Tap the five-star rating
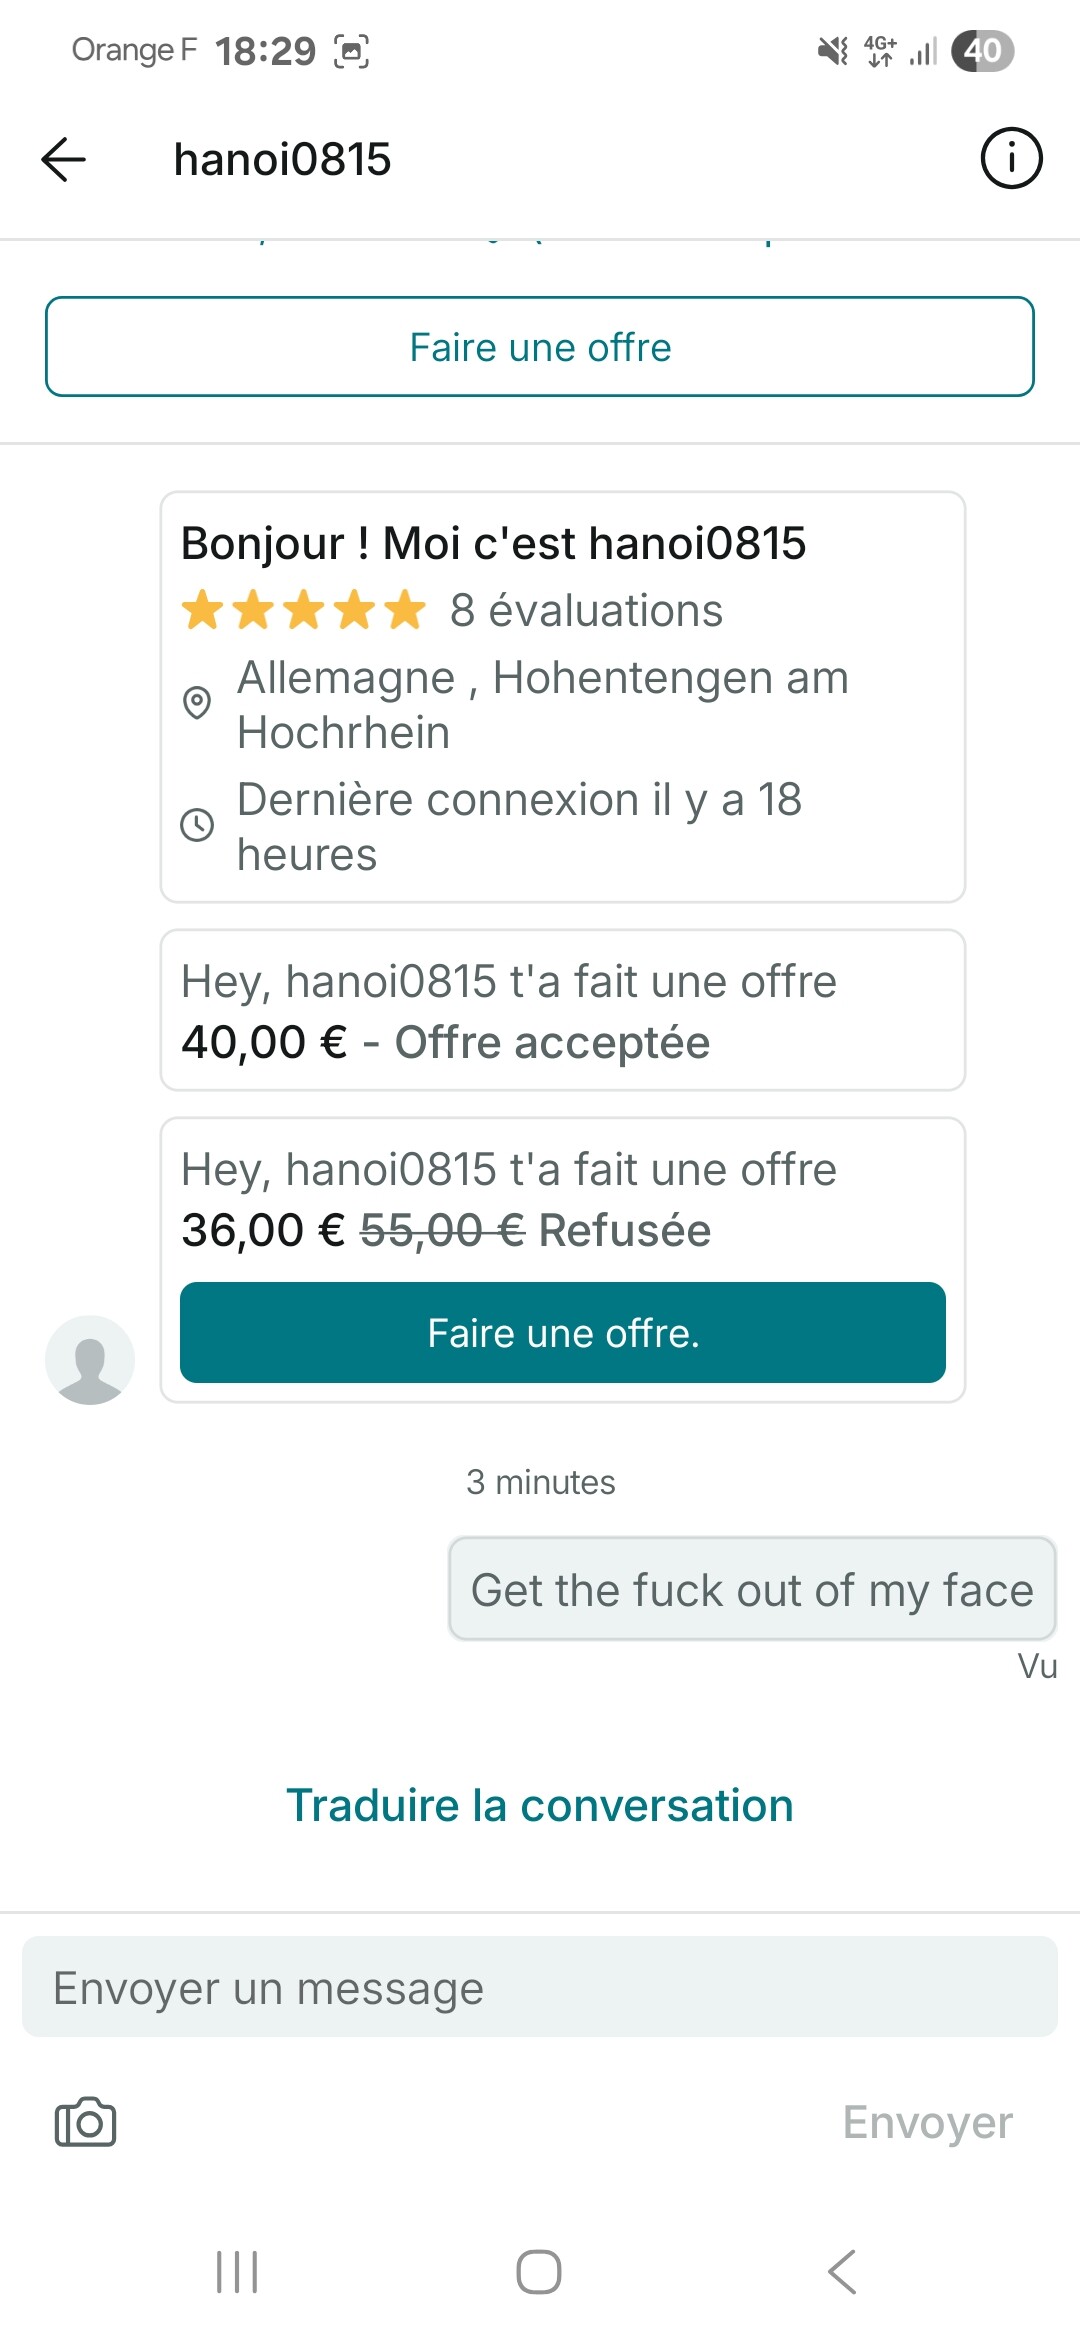Screen dimensions: 1080x2340 304,610
